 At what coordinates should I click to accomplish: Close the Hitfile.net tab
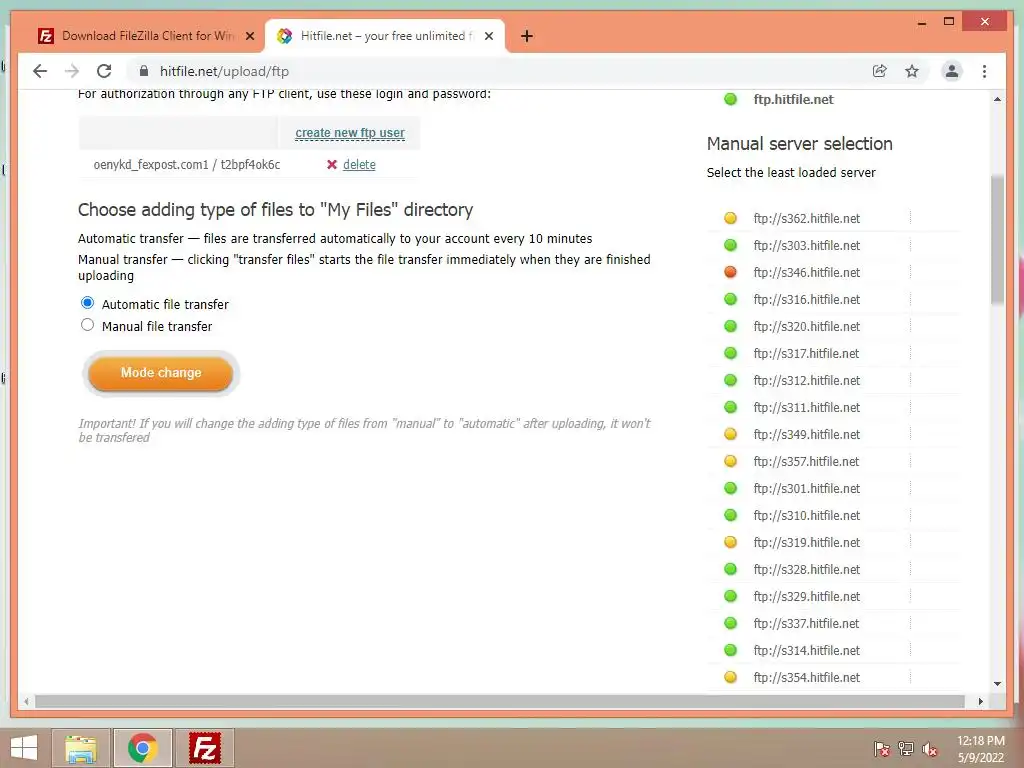click(488, 36)
